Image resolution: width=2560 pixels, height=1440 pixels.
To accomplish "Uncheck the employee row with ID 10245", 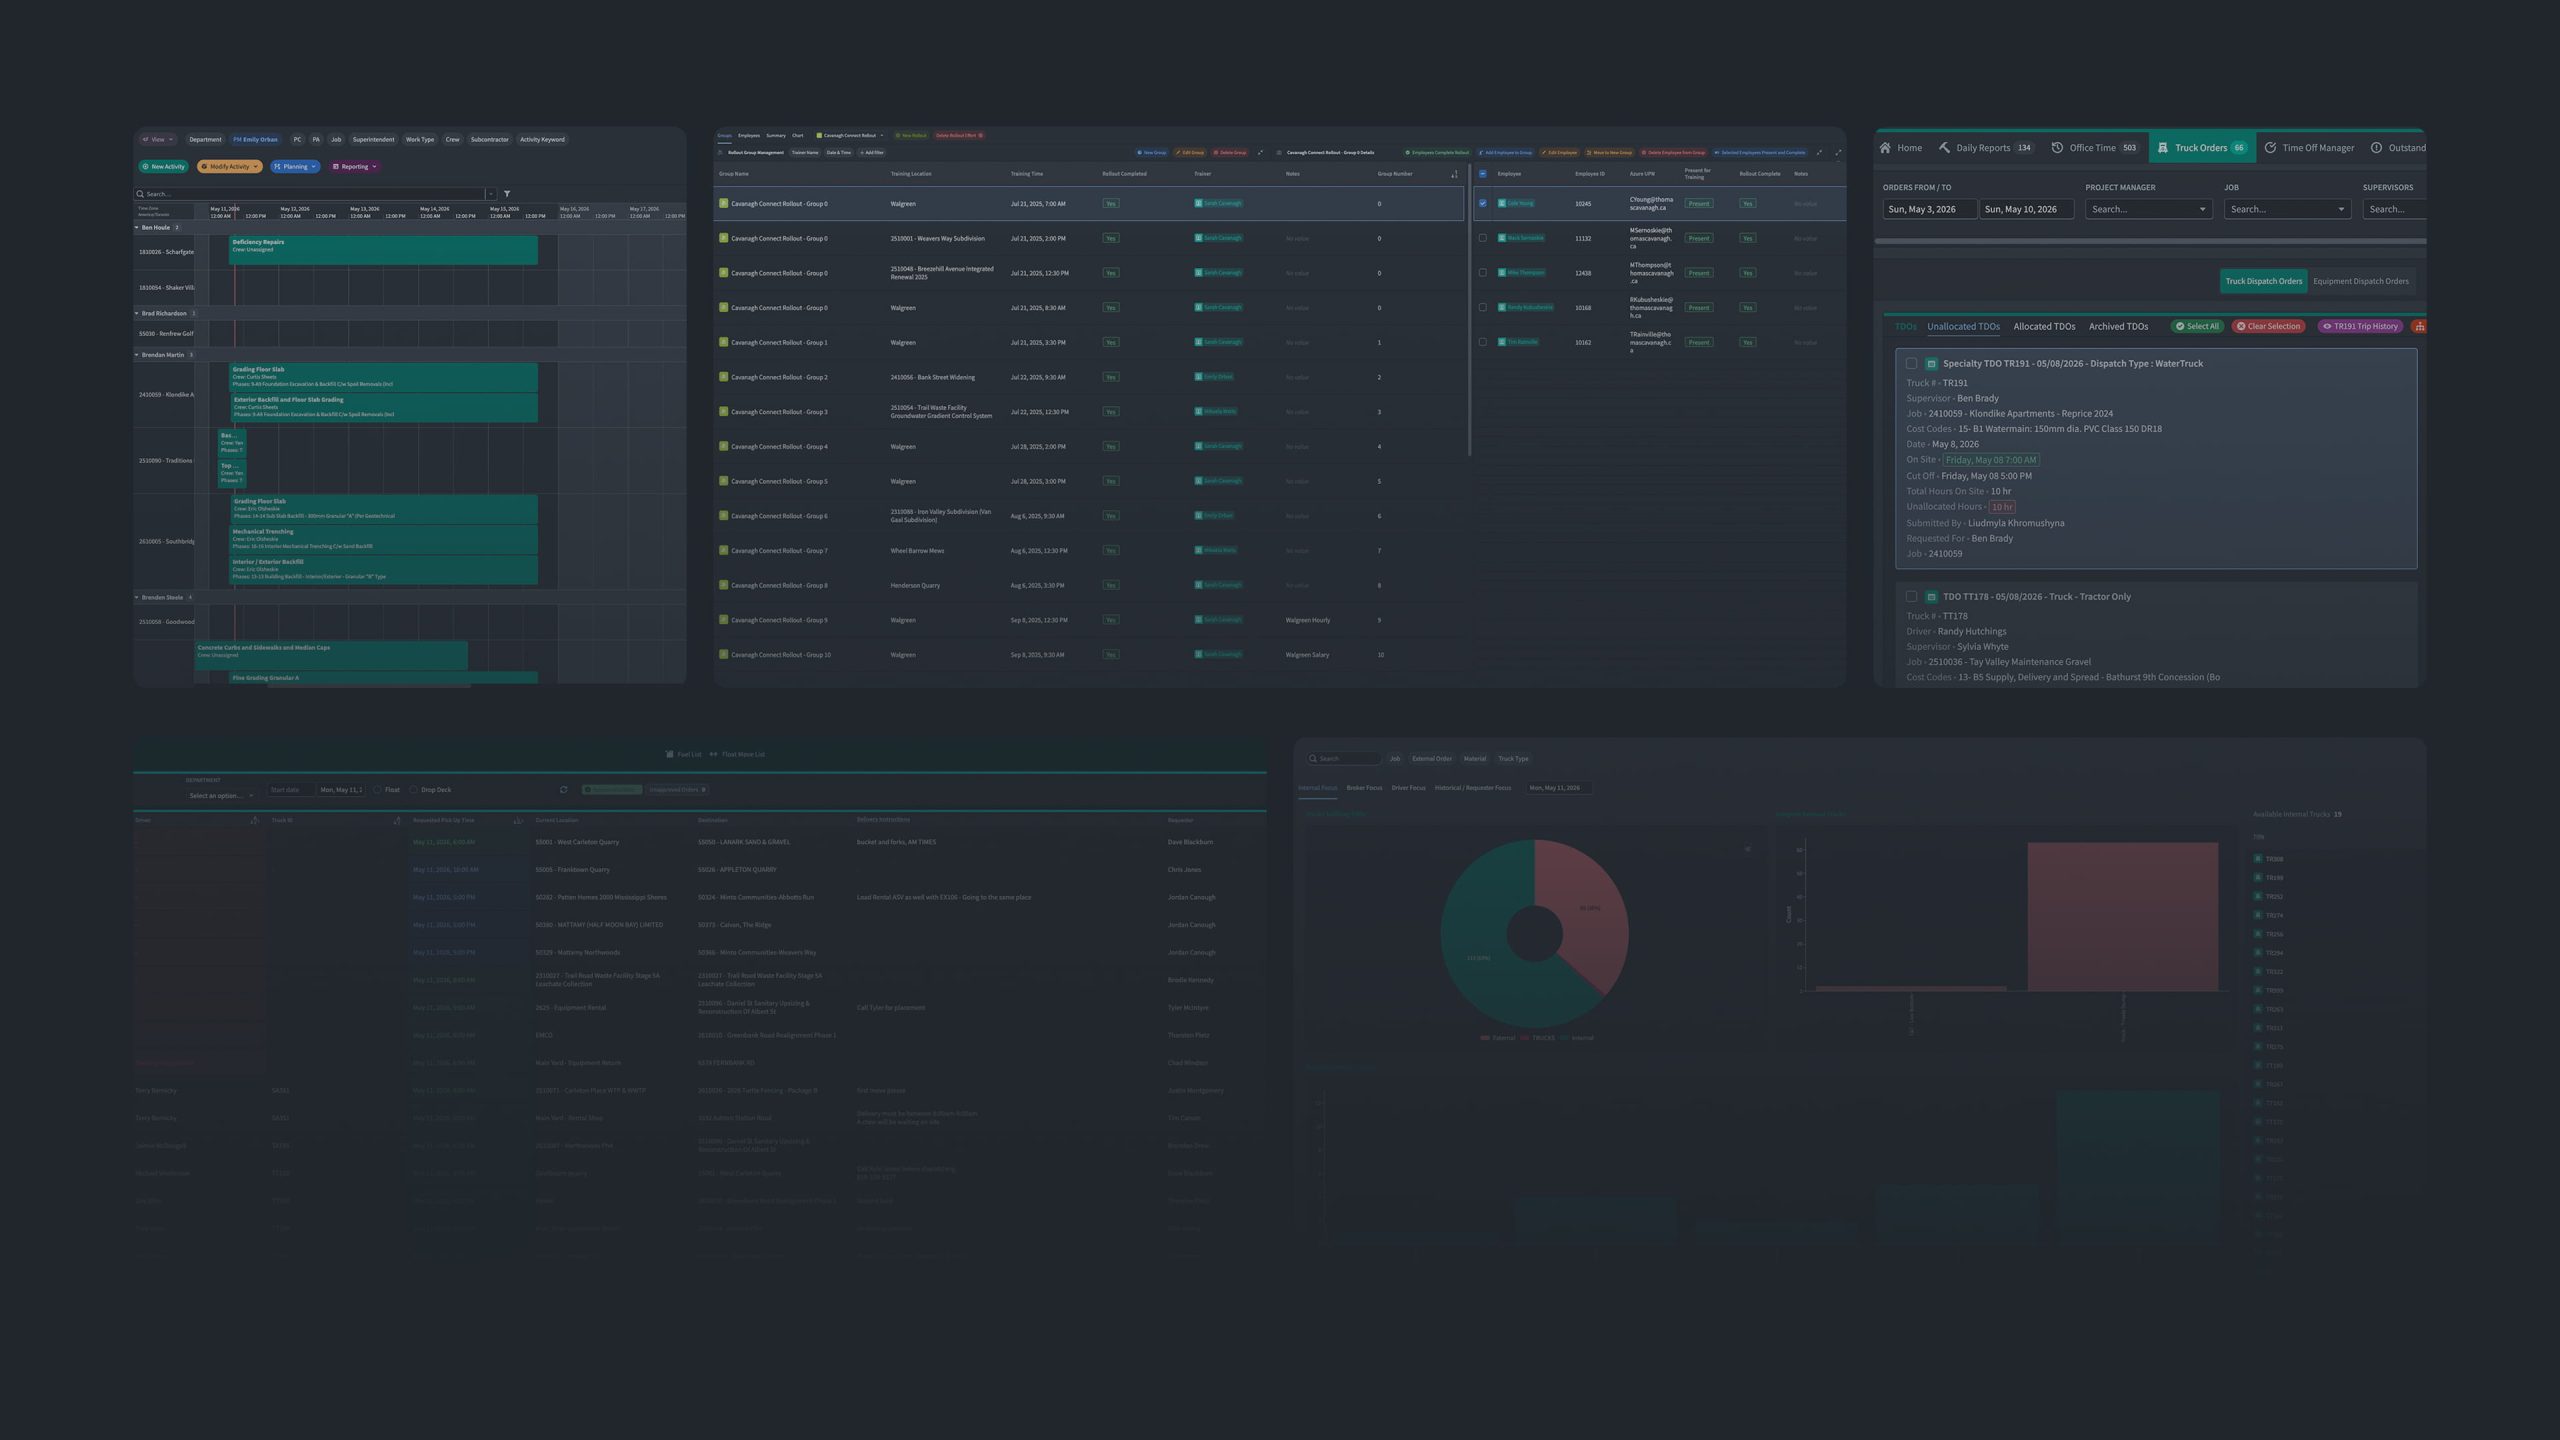I will (1482, 203).
